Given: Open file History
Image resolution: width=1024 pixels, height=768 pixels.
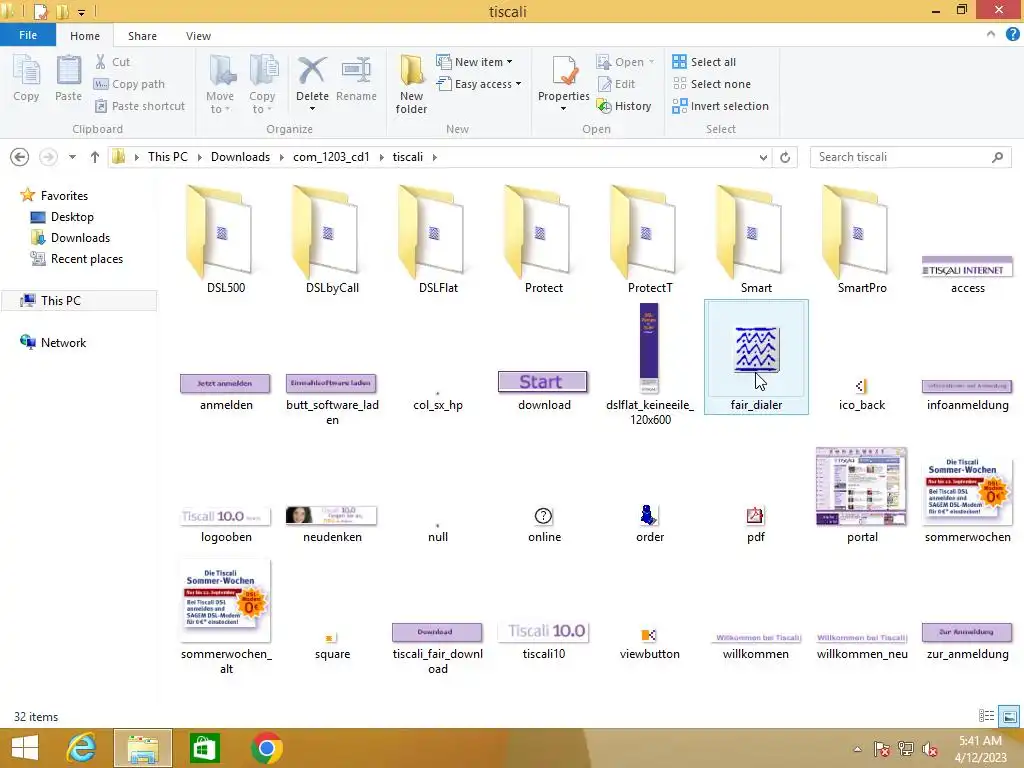Looking at the screenshot, I should 624,106.
